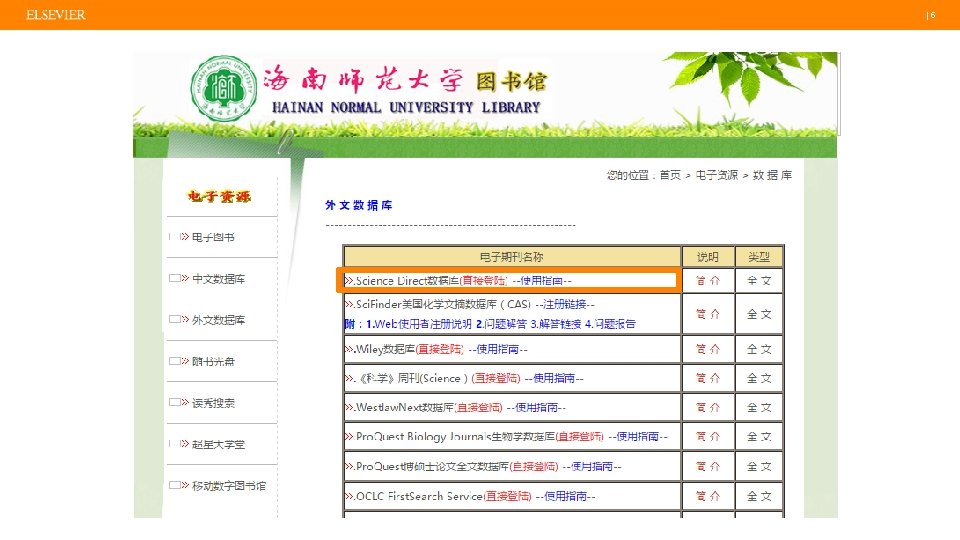Screen dimensions: 960x540
Task: Open 使用指南 for OCLC FirstSearch Service
Action: tap(565, 495)
